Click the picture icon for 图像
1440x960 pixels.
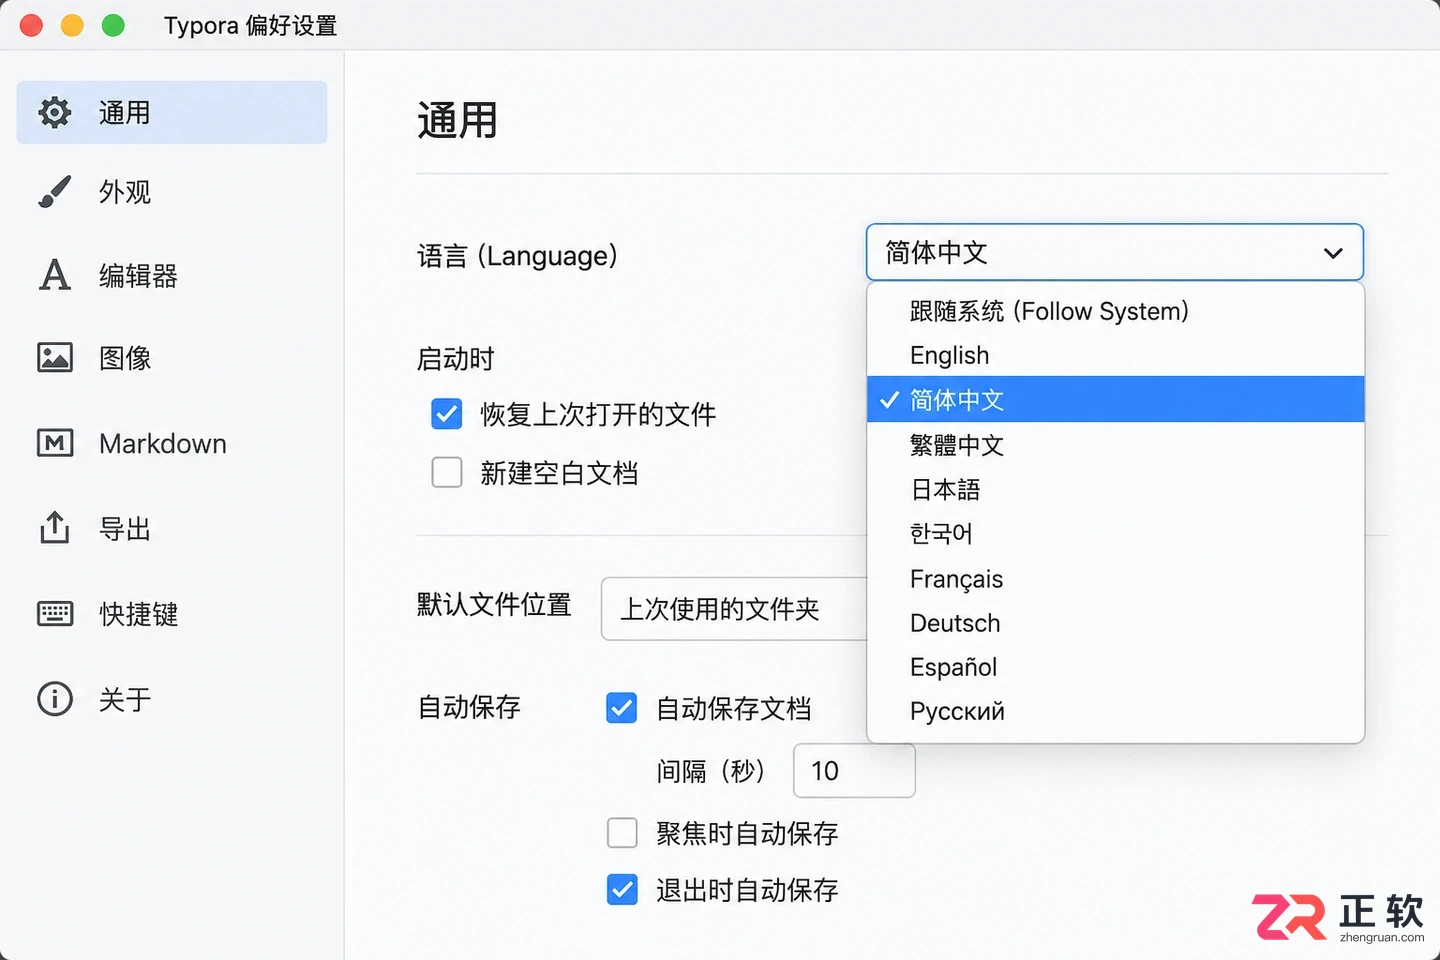click(55, 357)
